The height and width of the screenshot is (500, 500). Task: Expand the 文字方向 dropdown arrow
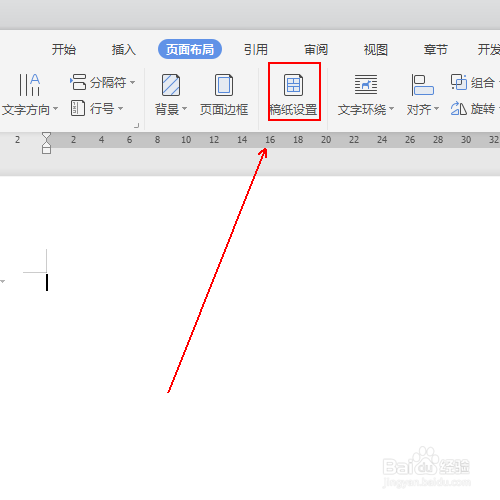(55, 109)
